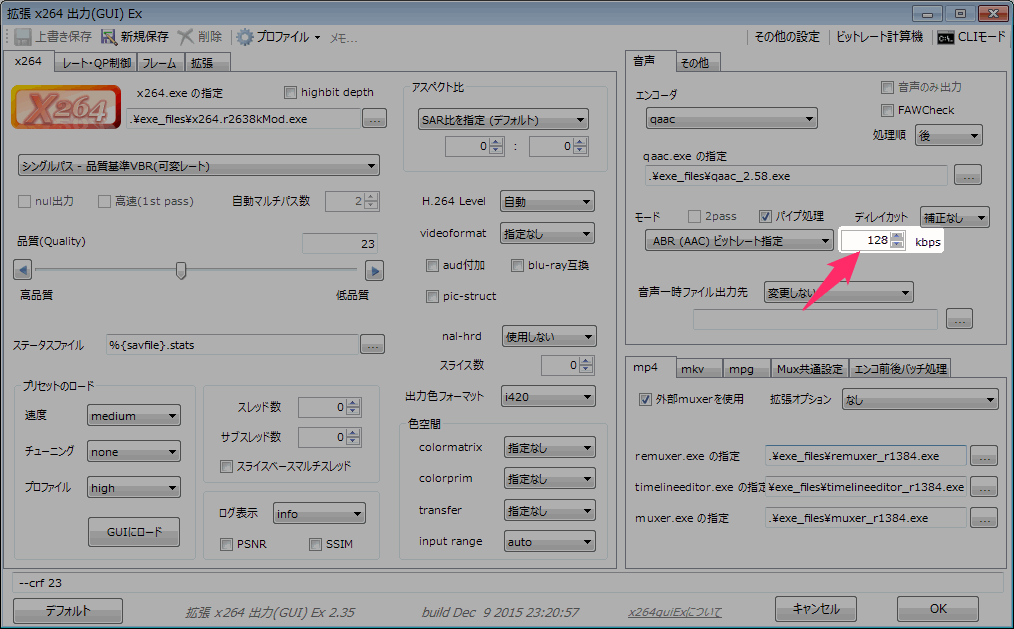Switch to CLIモード
Screen dimensions: 1014x629
[x=971, y=37]
